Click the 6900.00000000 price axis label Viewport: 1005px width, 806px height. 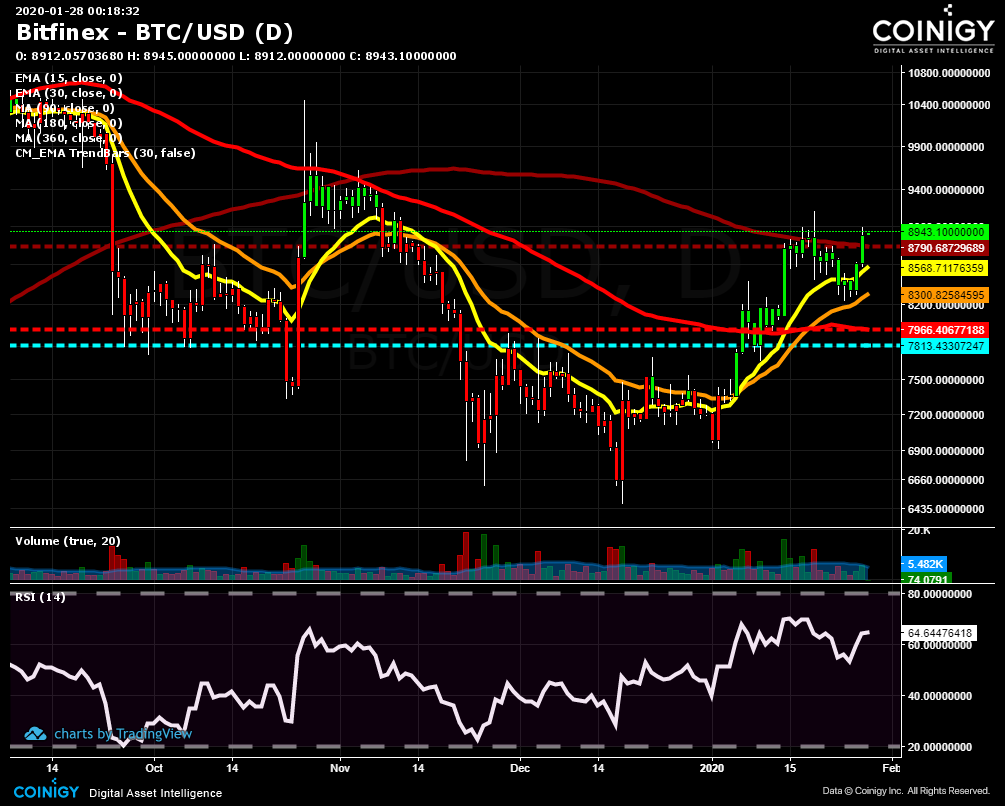[946, 451]
